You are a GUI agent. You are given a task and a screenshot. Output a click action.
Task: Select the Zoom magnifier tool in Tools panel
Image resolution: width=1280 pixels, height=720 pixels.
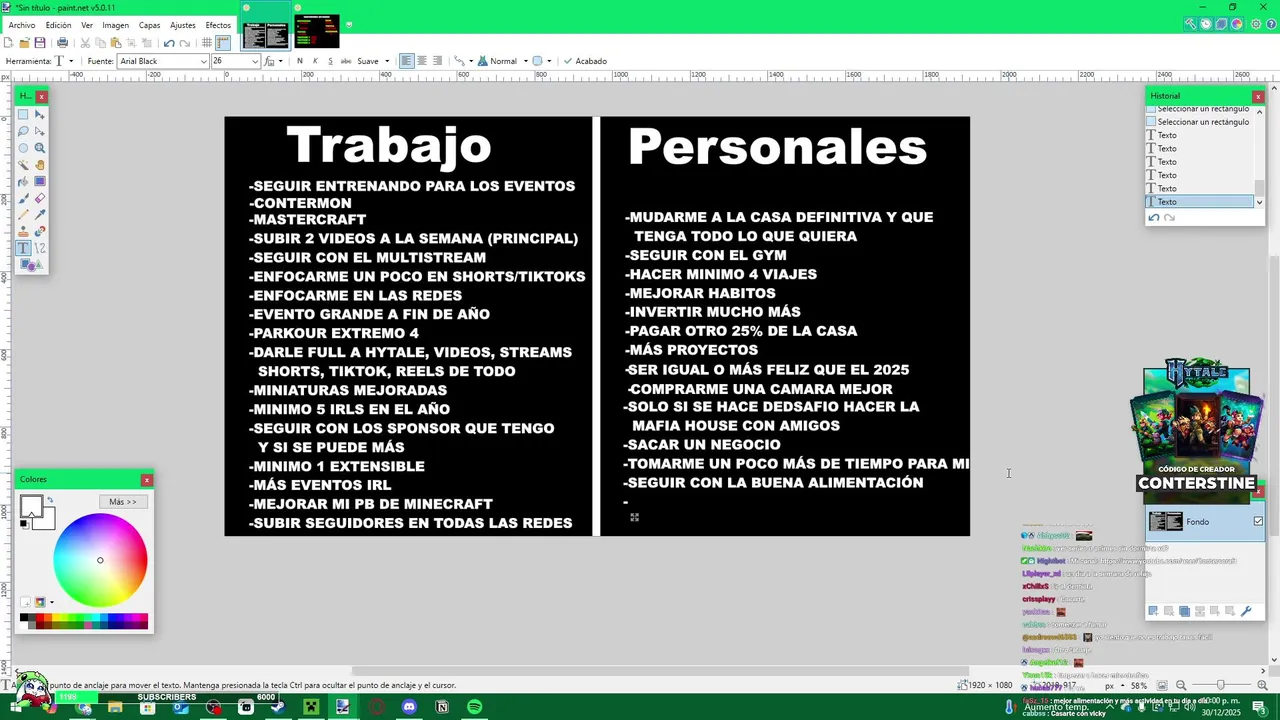click(x=40, y=148)
